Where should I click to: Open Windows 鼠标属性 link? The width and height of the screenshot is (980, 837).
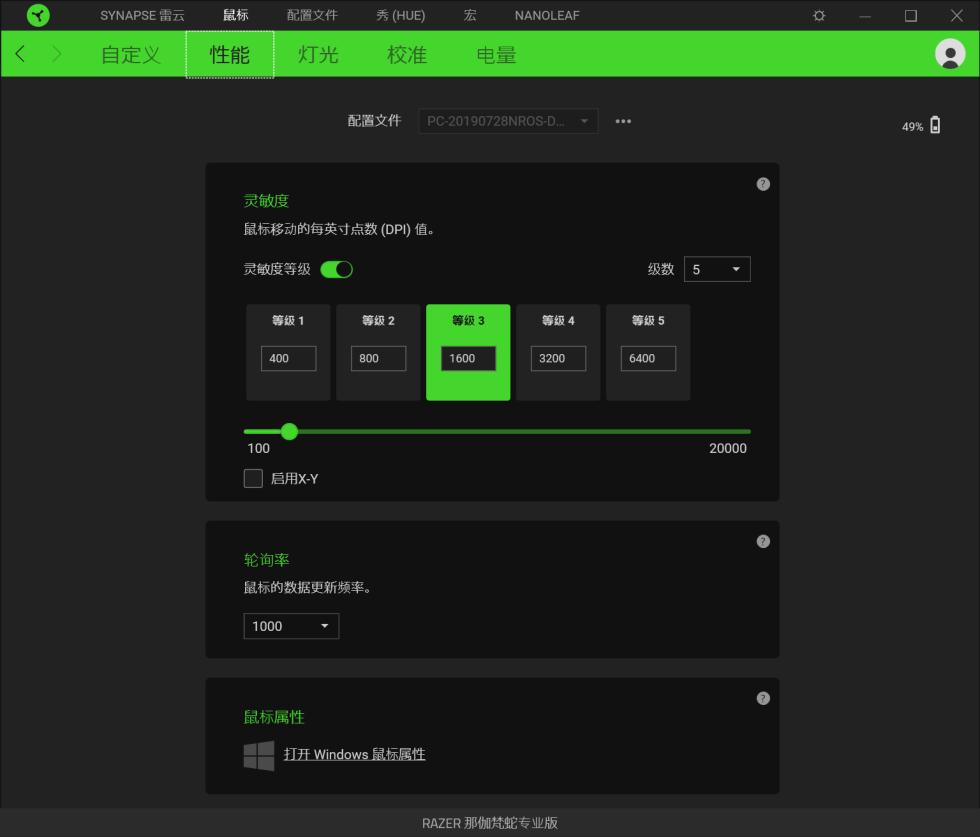(x=354, y=754)
